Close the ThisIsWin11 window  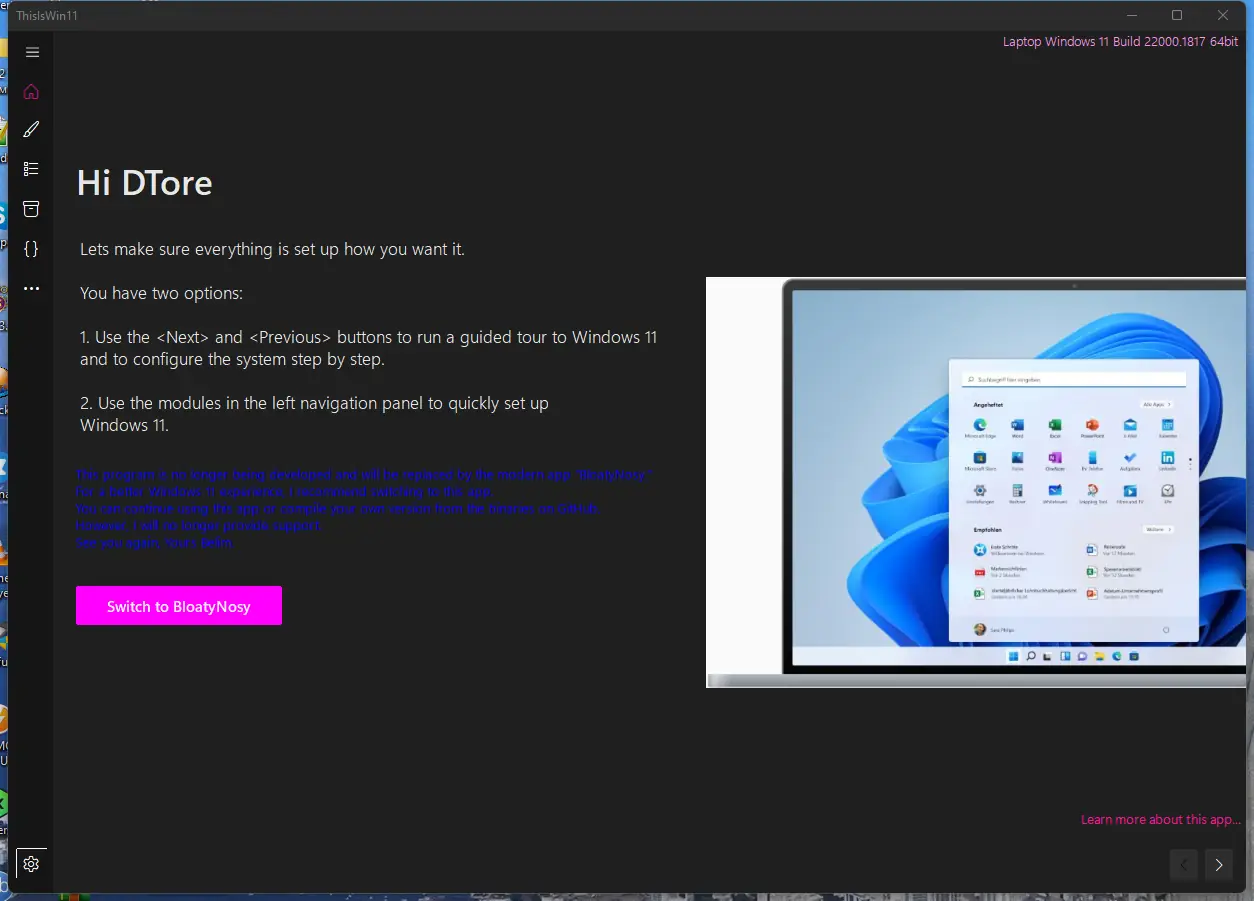(x=1223, y=15)
